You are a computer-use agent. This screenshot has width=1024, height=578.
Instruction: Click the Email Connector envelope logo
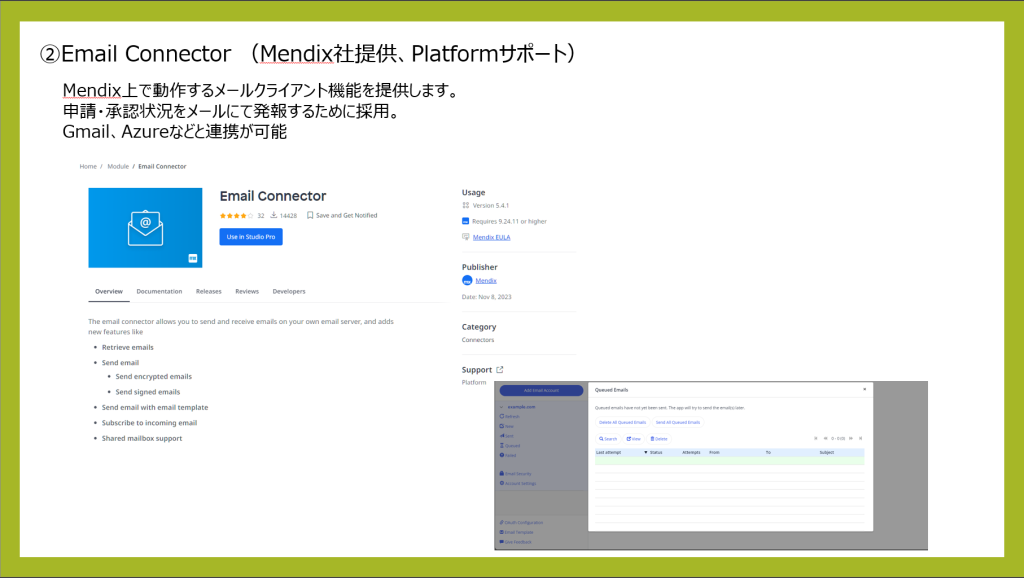pyautogui.click(x=145, y=227)
